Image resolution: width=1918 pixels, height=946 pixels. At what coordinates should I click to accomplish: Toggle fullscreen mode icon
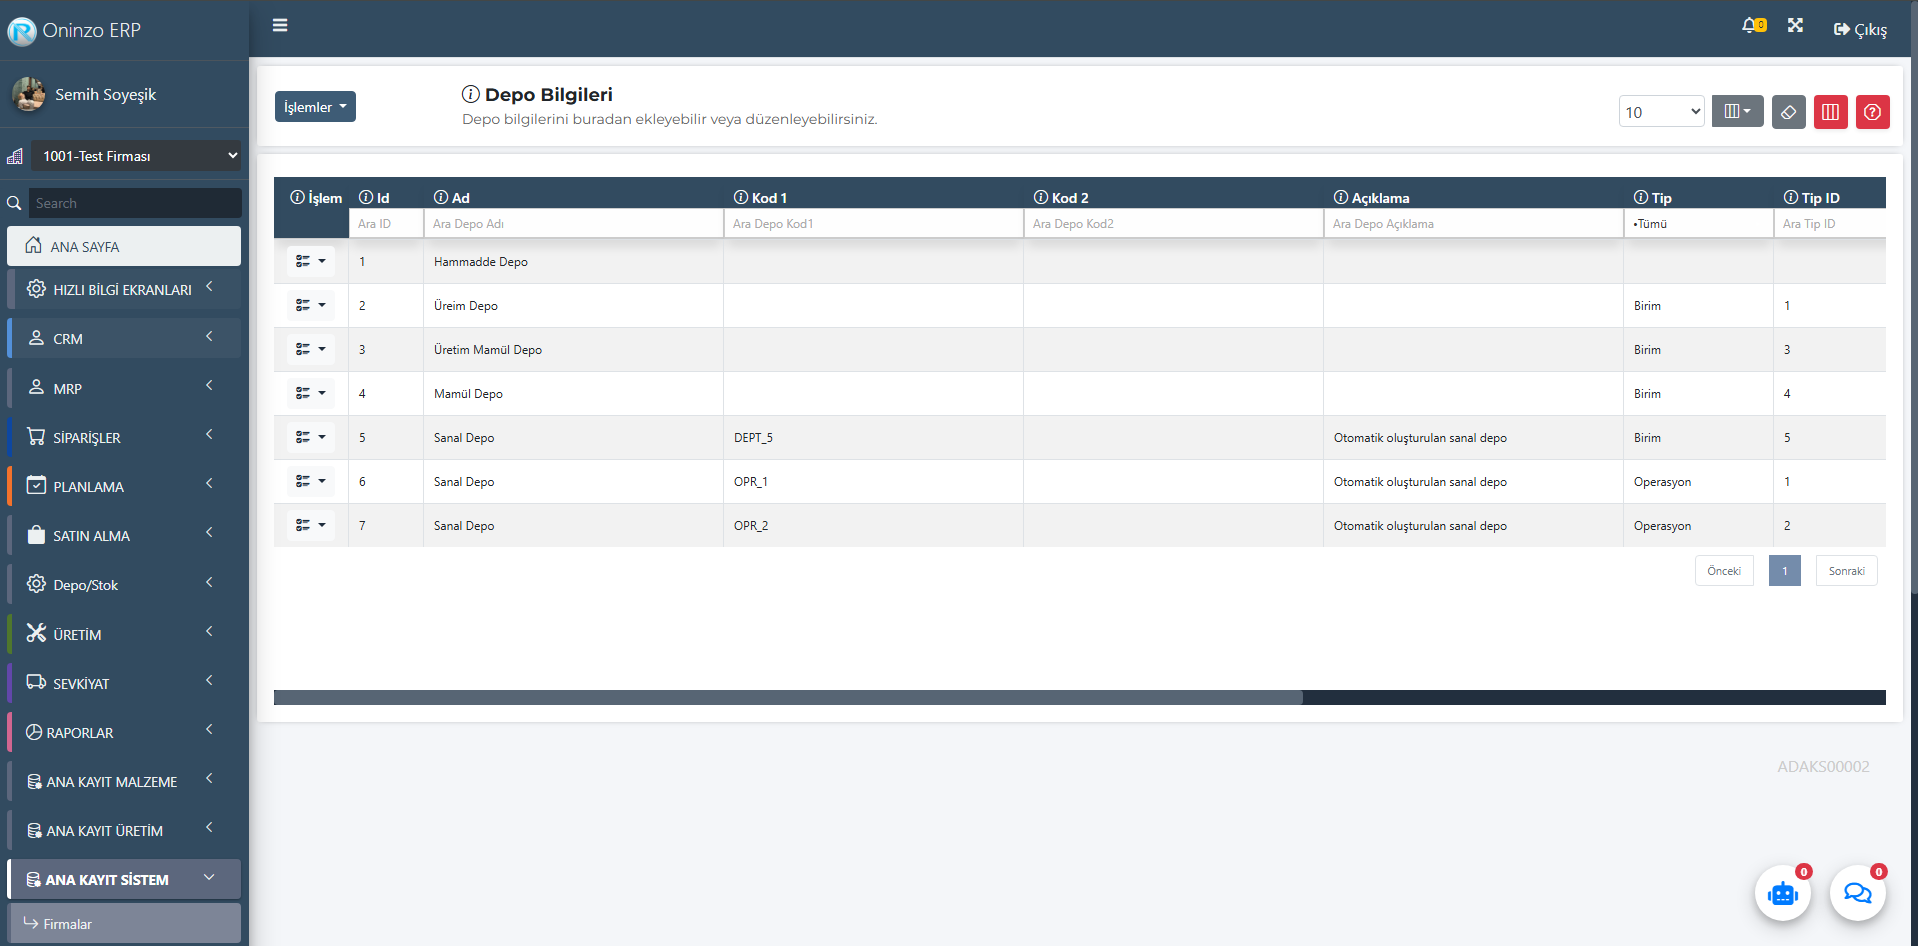(x=1795, y=26)
